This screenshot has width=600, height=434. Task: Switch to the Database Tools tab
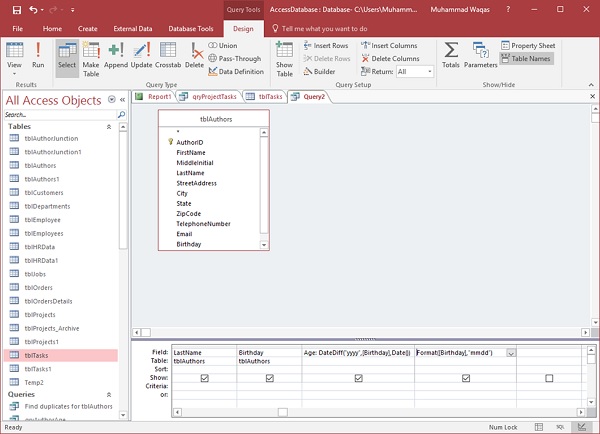(190, 30)
